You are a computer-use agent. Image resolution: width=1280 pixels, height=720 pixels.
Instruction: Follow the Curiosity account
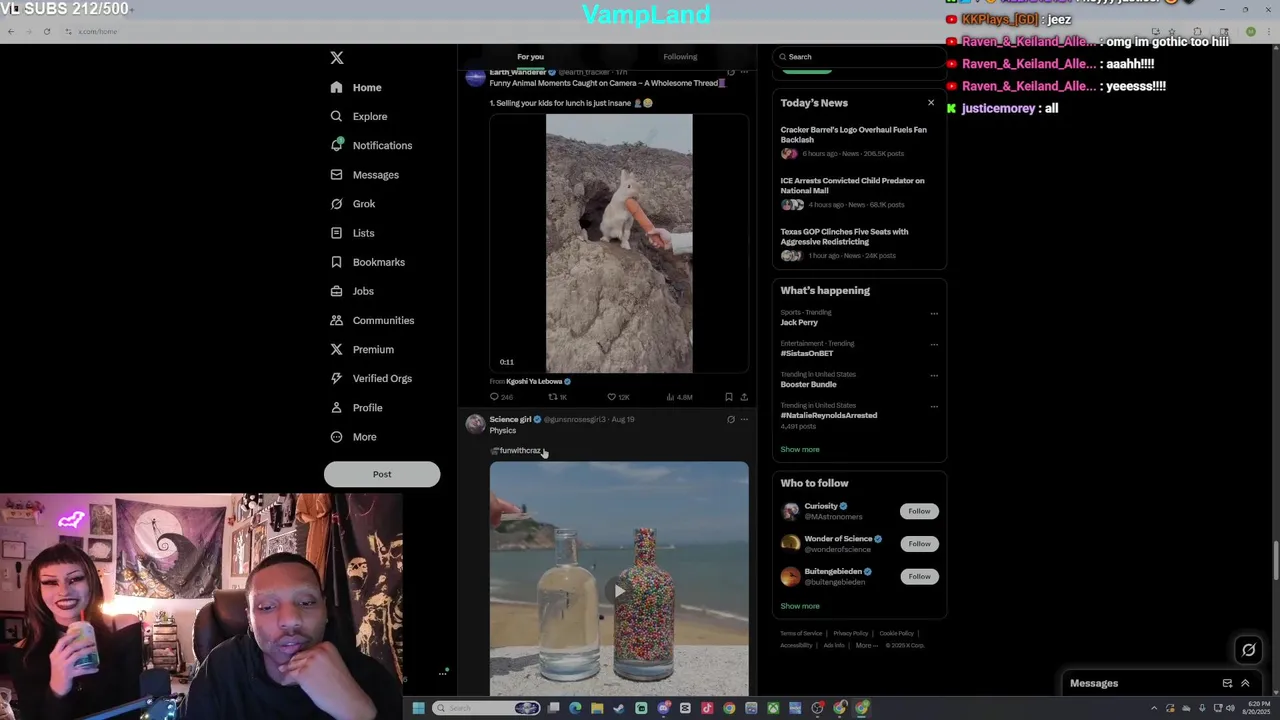[x=919, y=511]
